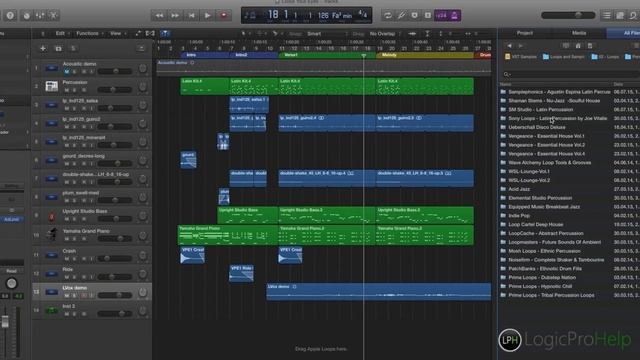640x360 pixels.
Task: Show Smart Controls using the knob icon
Action: pyautogui.click(x=27, y=16)
